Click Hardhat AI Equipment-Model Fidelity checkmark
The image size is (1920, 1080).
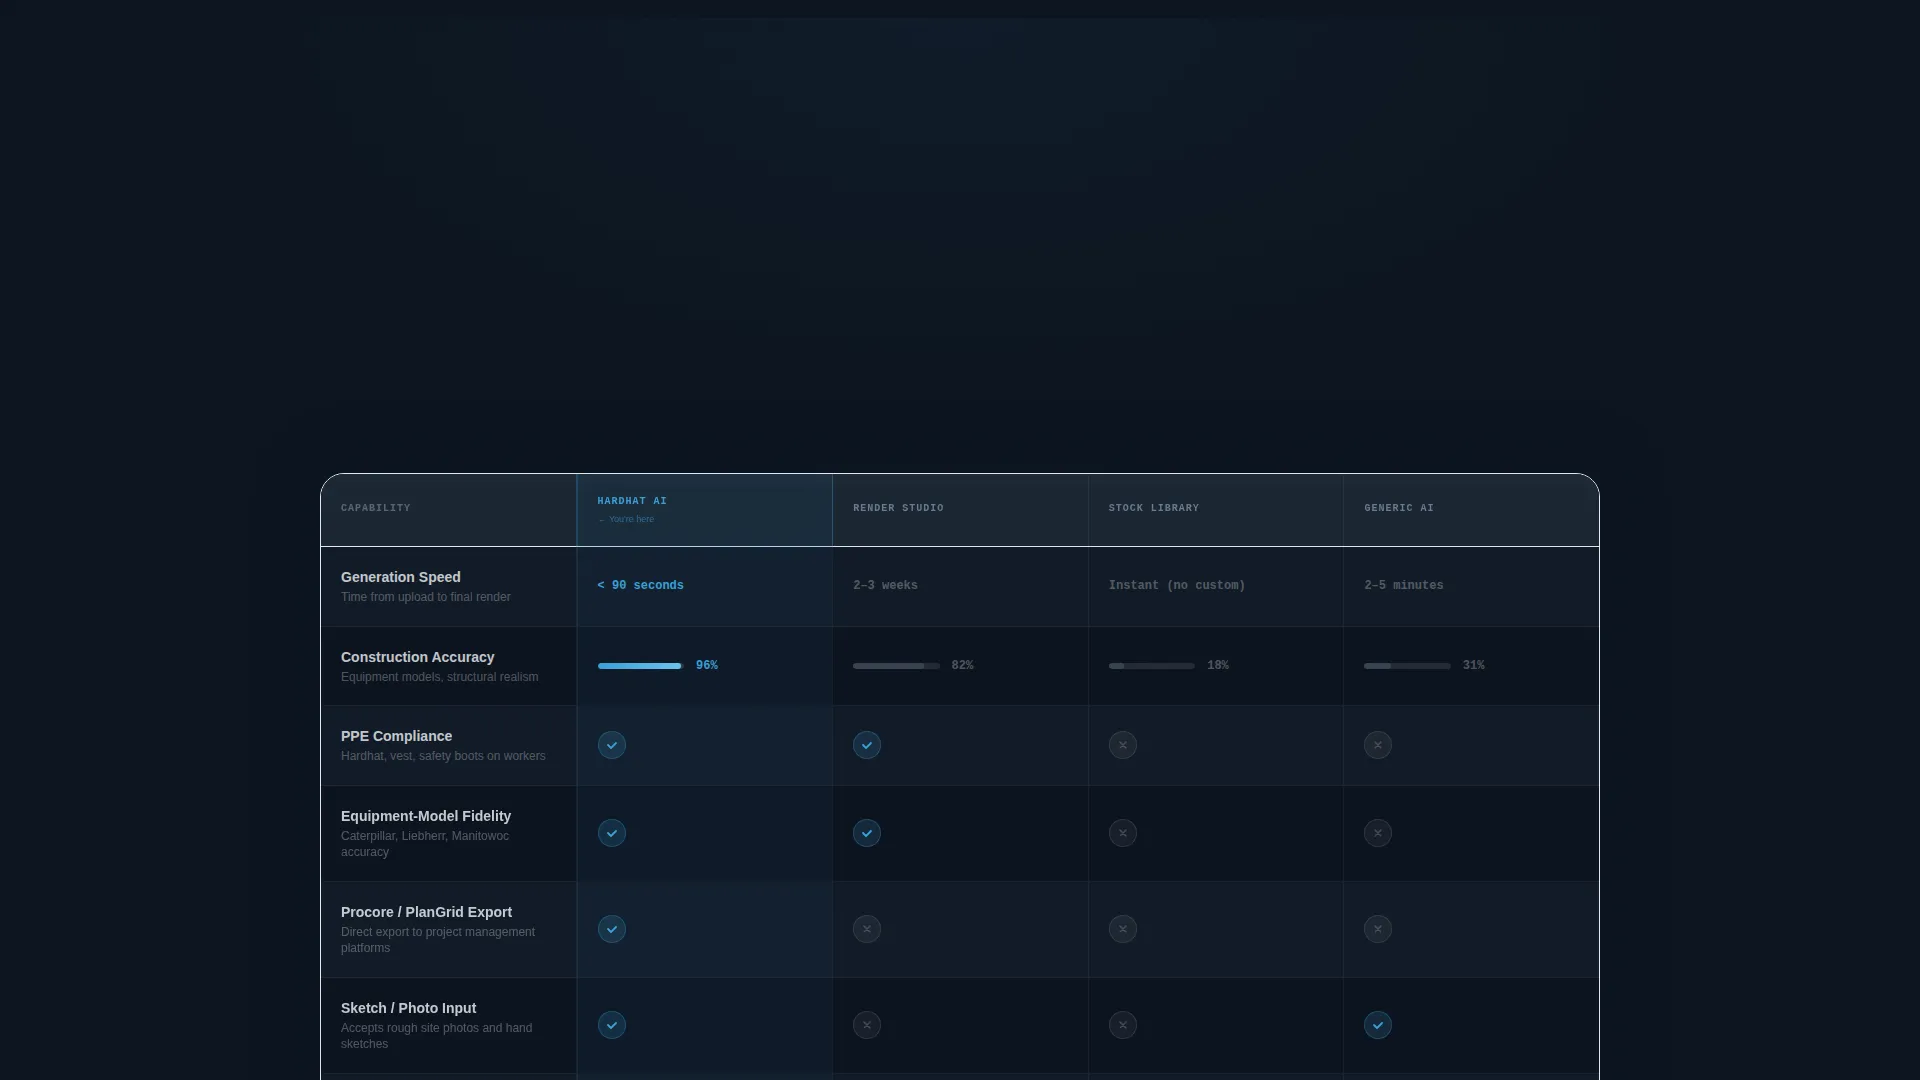point(611,833)
